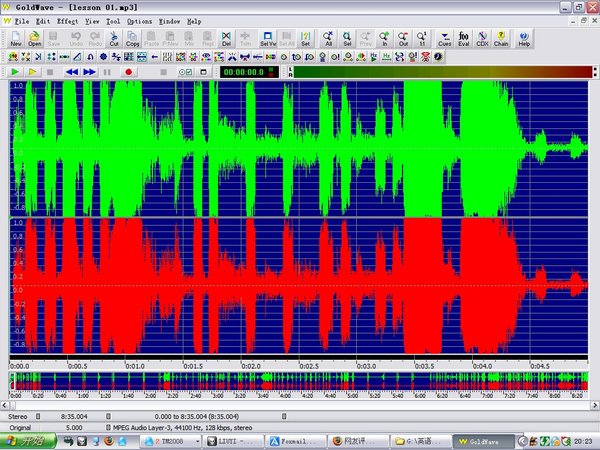Expand hidden system tray icons arrow

(x=522, y=441)
